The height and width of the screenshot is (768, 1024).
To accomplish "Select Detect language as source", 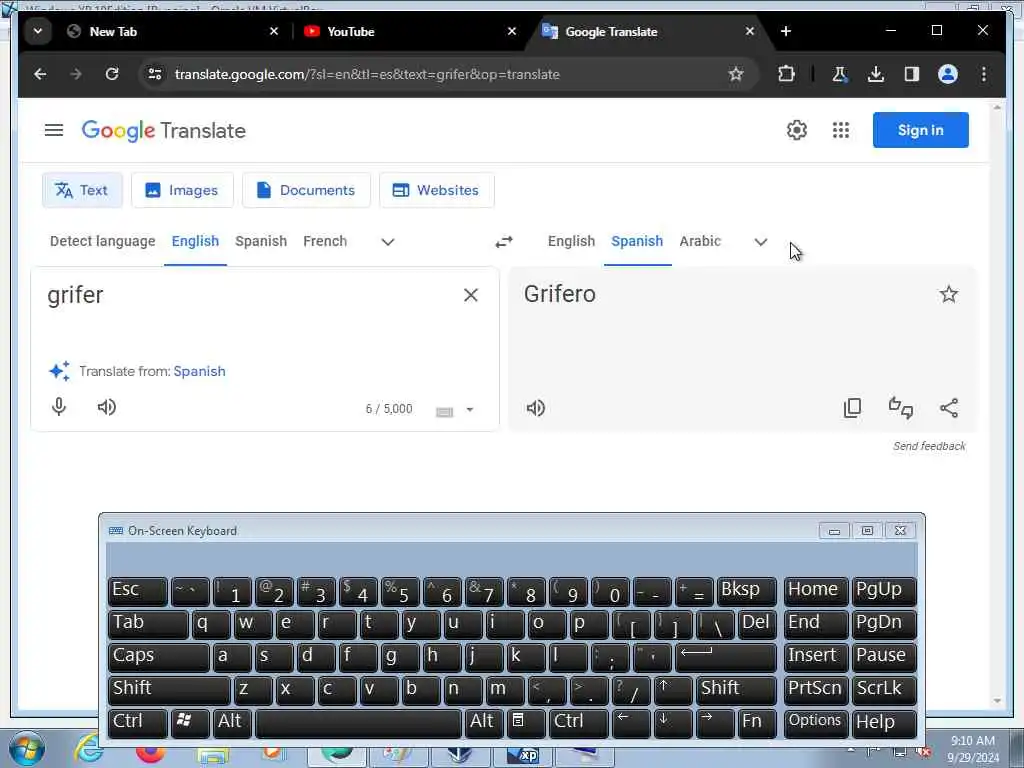I will tap(103, 241).
